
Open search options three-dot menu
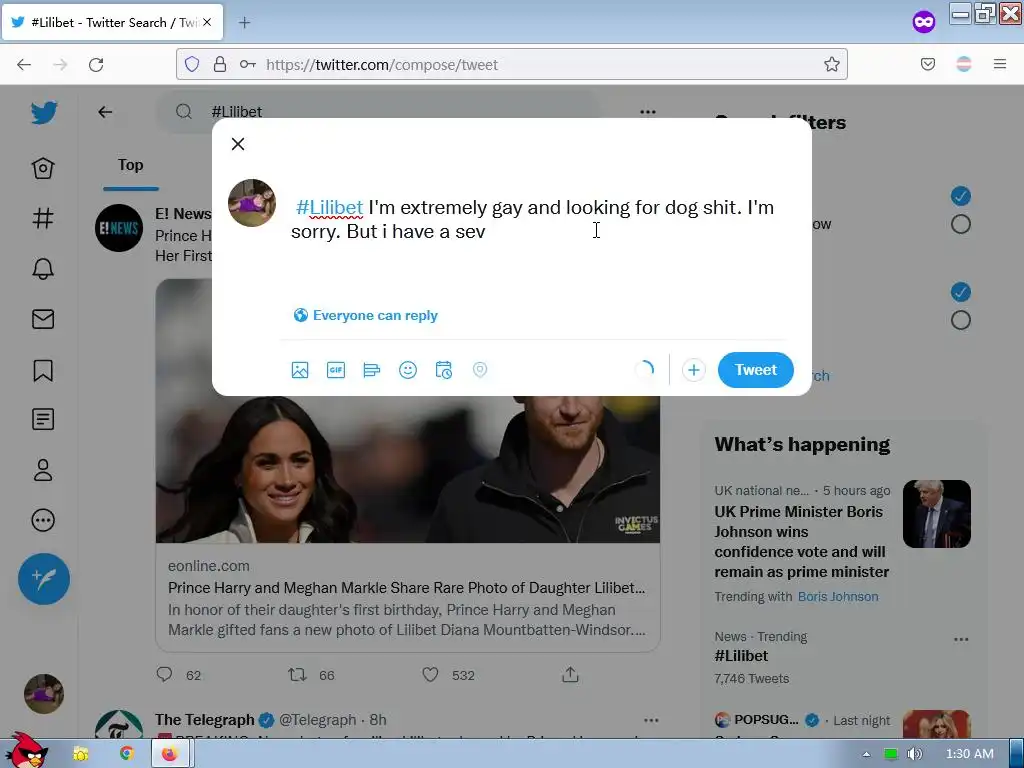coord(648,112)
